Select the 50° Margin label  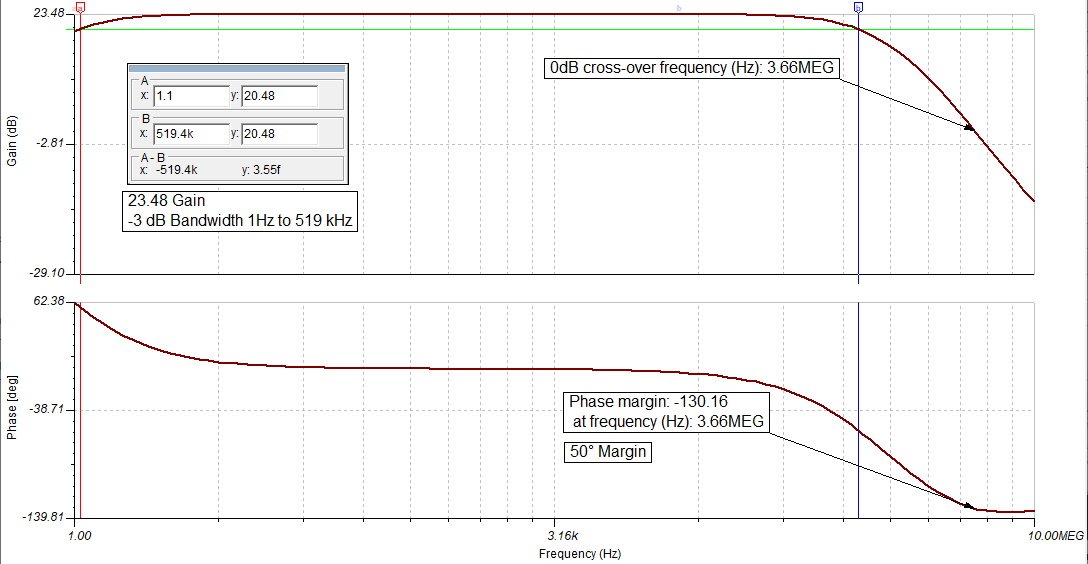click(x=608, y=452)
